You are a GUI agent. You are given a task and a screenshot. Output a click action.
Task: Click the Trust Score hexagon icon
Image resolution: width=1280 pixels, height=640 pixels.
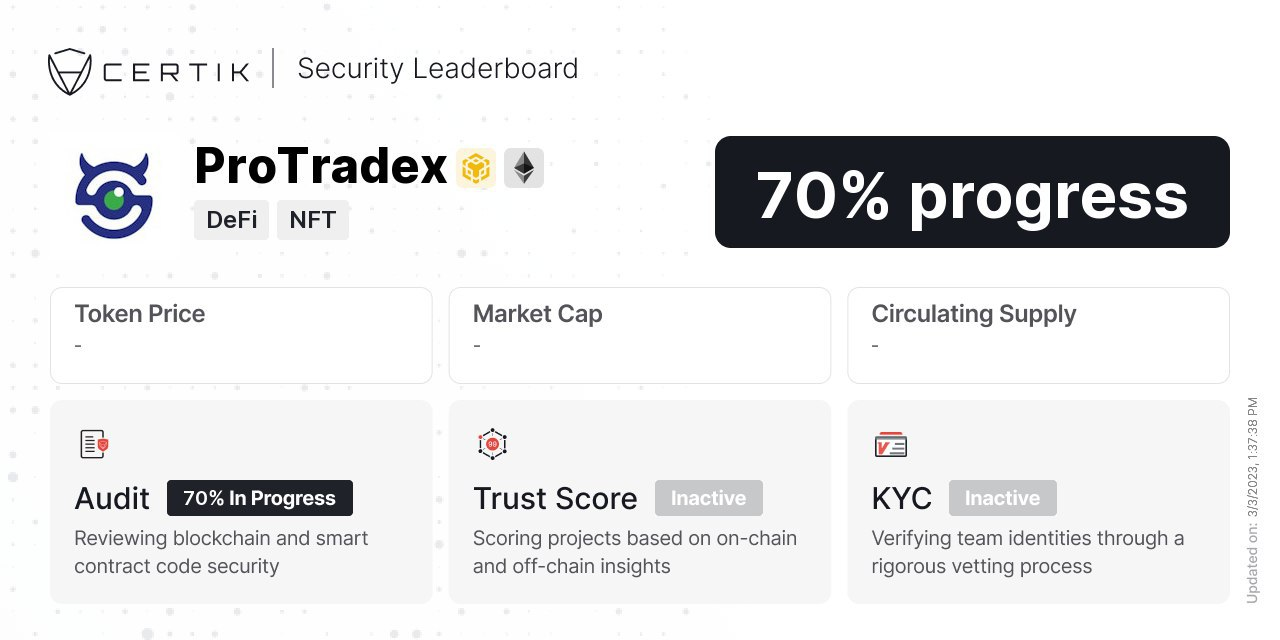[x=492, y=444]
